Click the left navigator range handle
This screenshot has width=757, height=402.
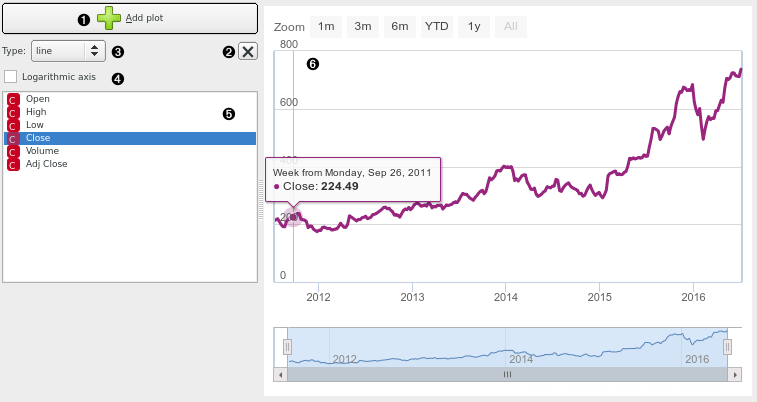pyautogui.click(x=287, y=347)
